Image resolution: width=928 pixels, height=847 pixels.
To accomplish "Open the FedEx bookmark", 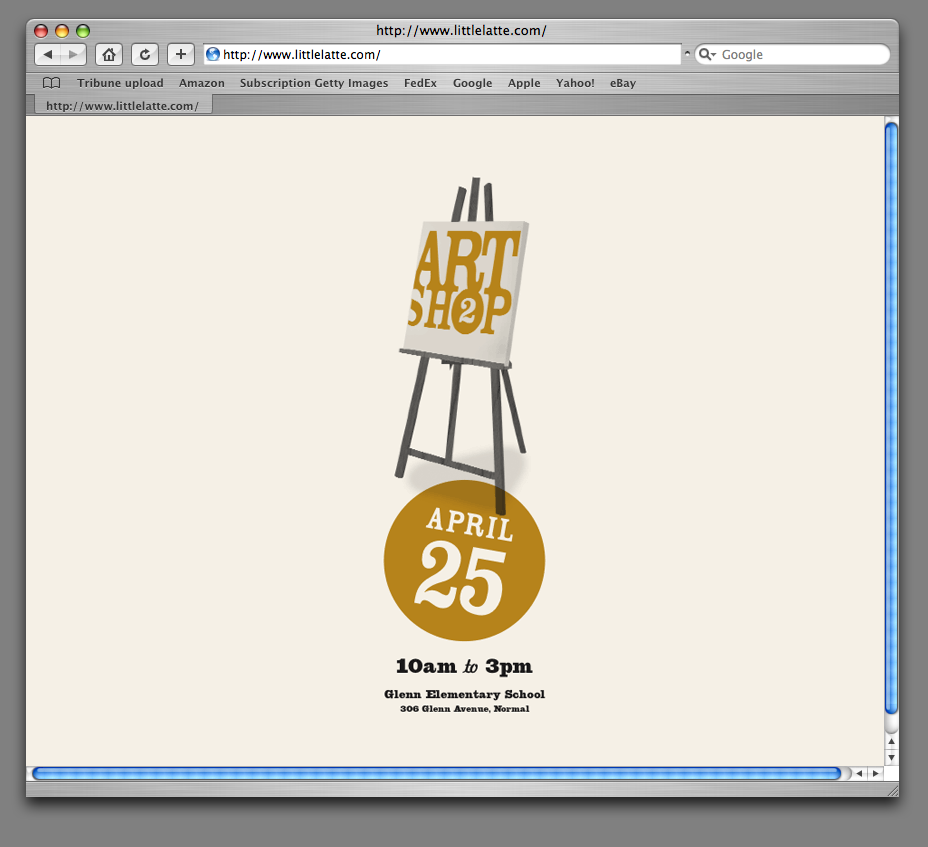I will 420,83.
